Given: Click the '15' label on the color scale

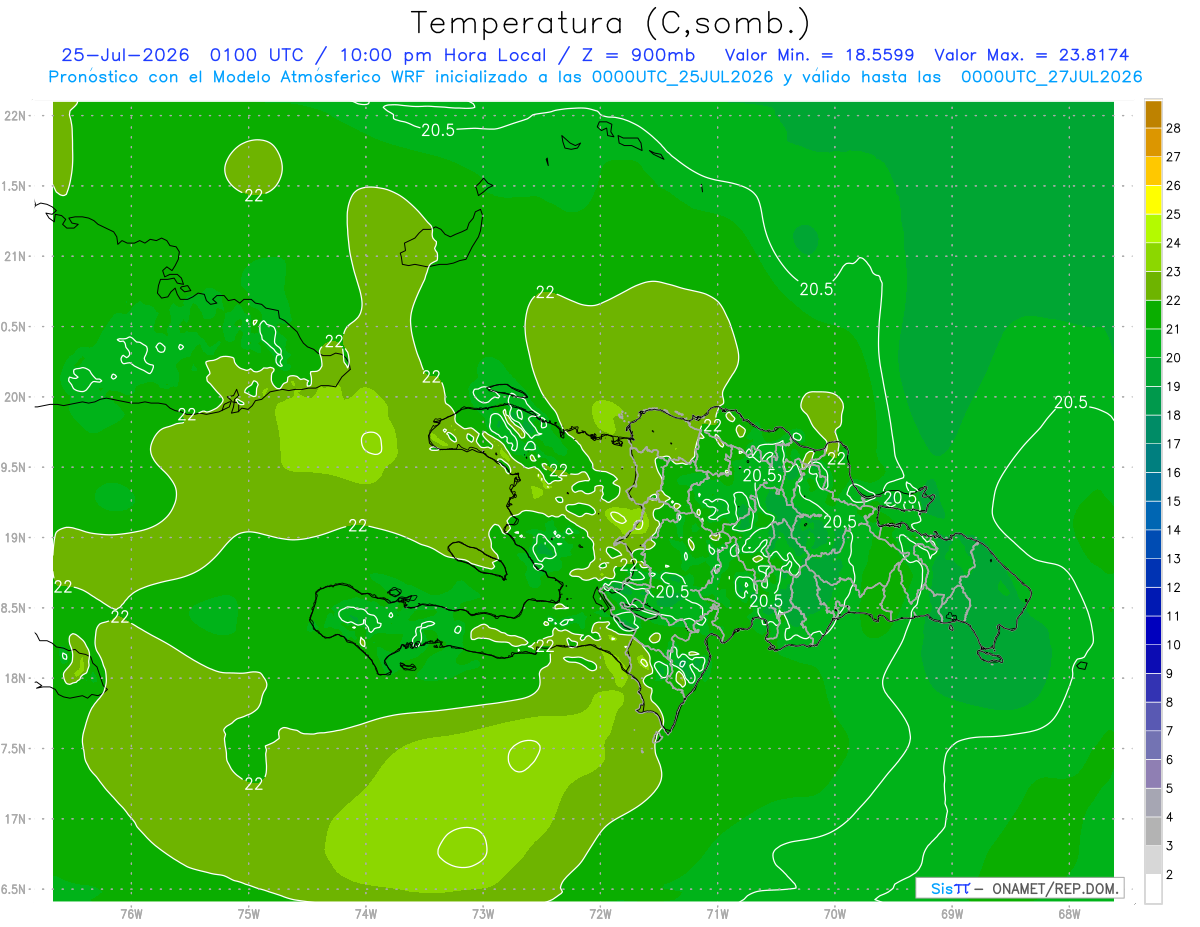Looking at the screenshot, I should (1174, 501).
